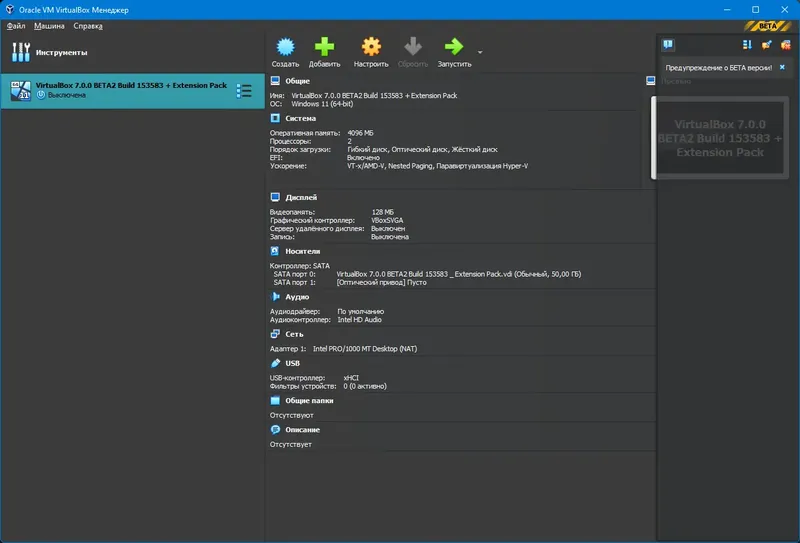Click the Windows 11 OS icon of the VM
The width and height of the screenshot is (800, 543).
tap(21, 90)
